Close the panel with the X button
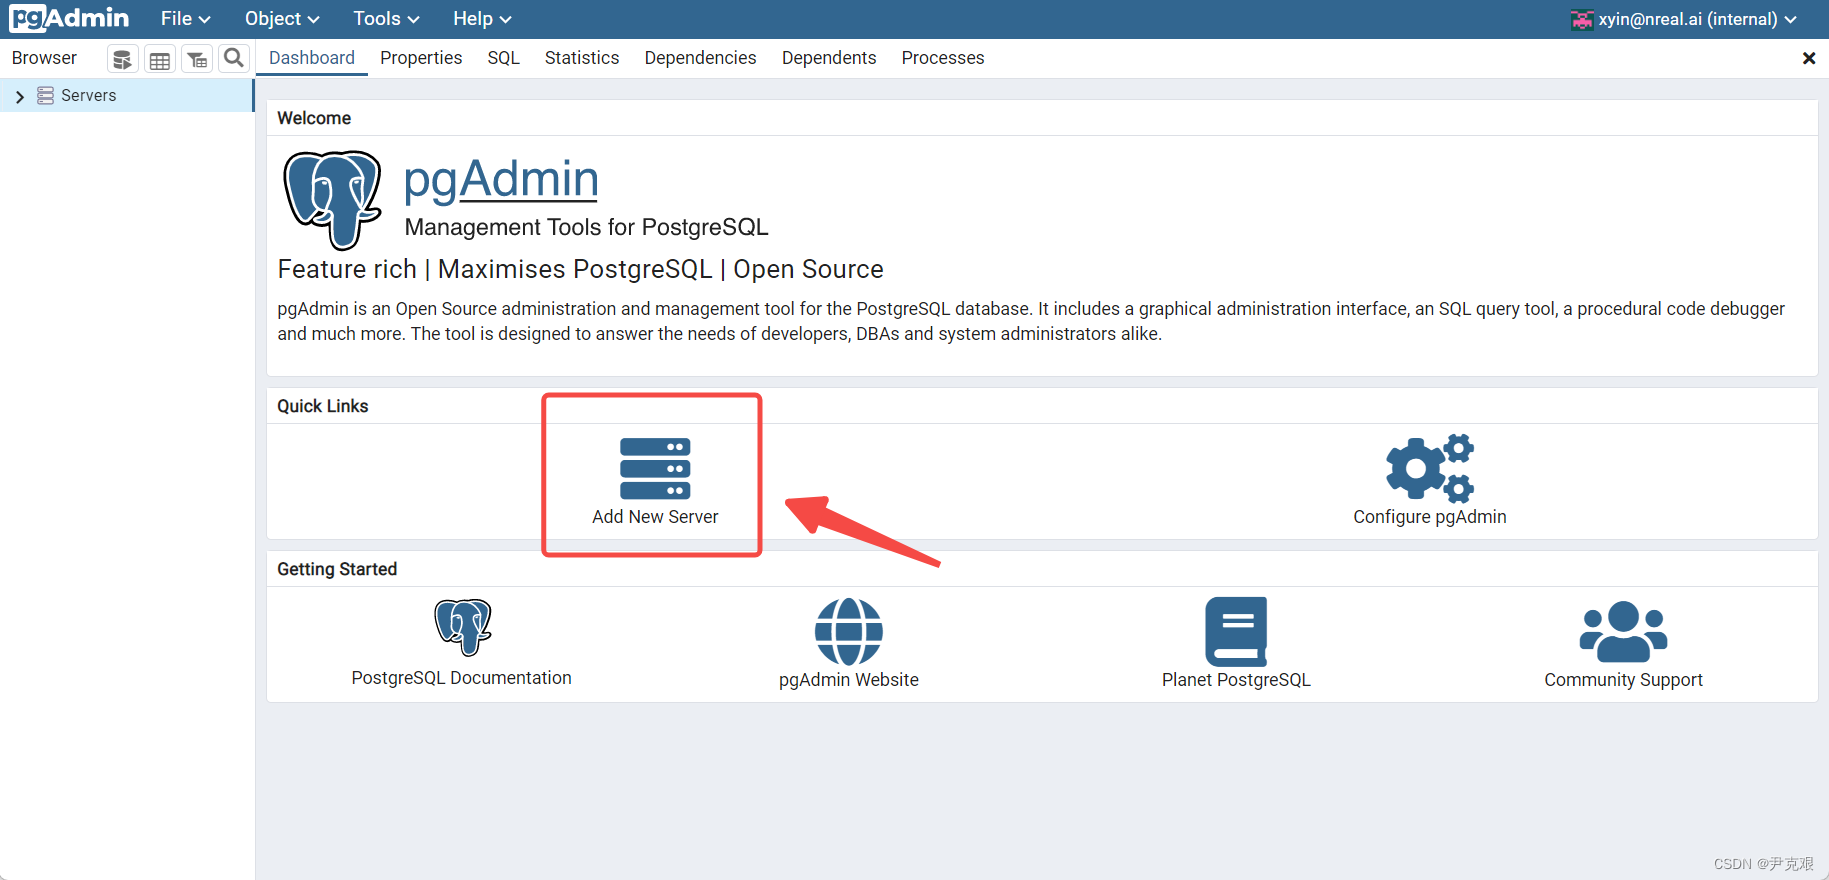The width and height of the screenshot is (1829, 880). (1808, 58)
